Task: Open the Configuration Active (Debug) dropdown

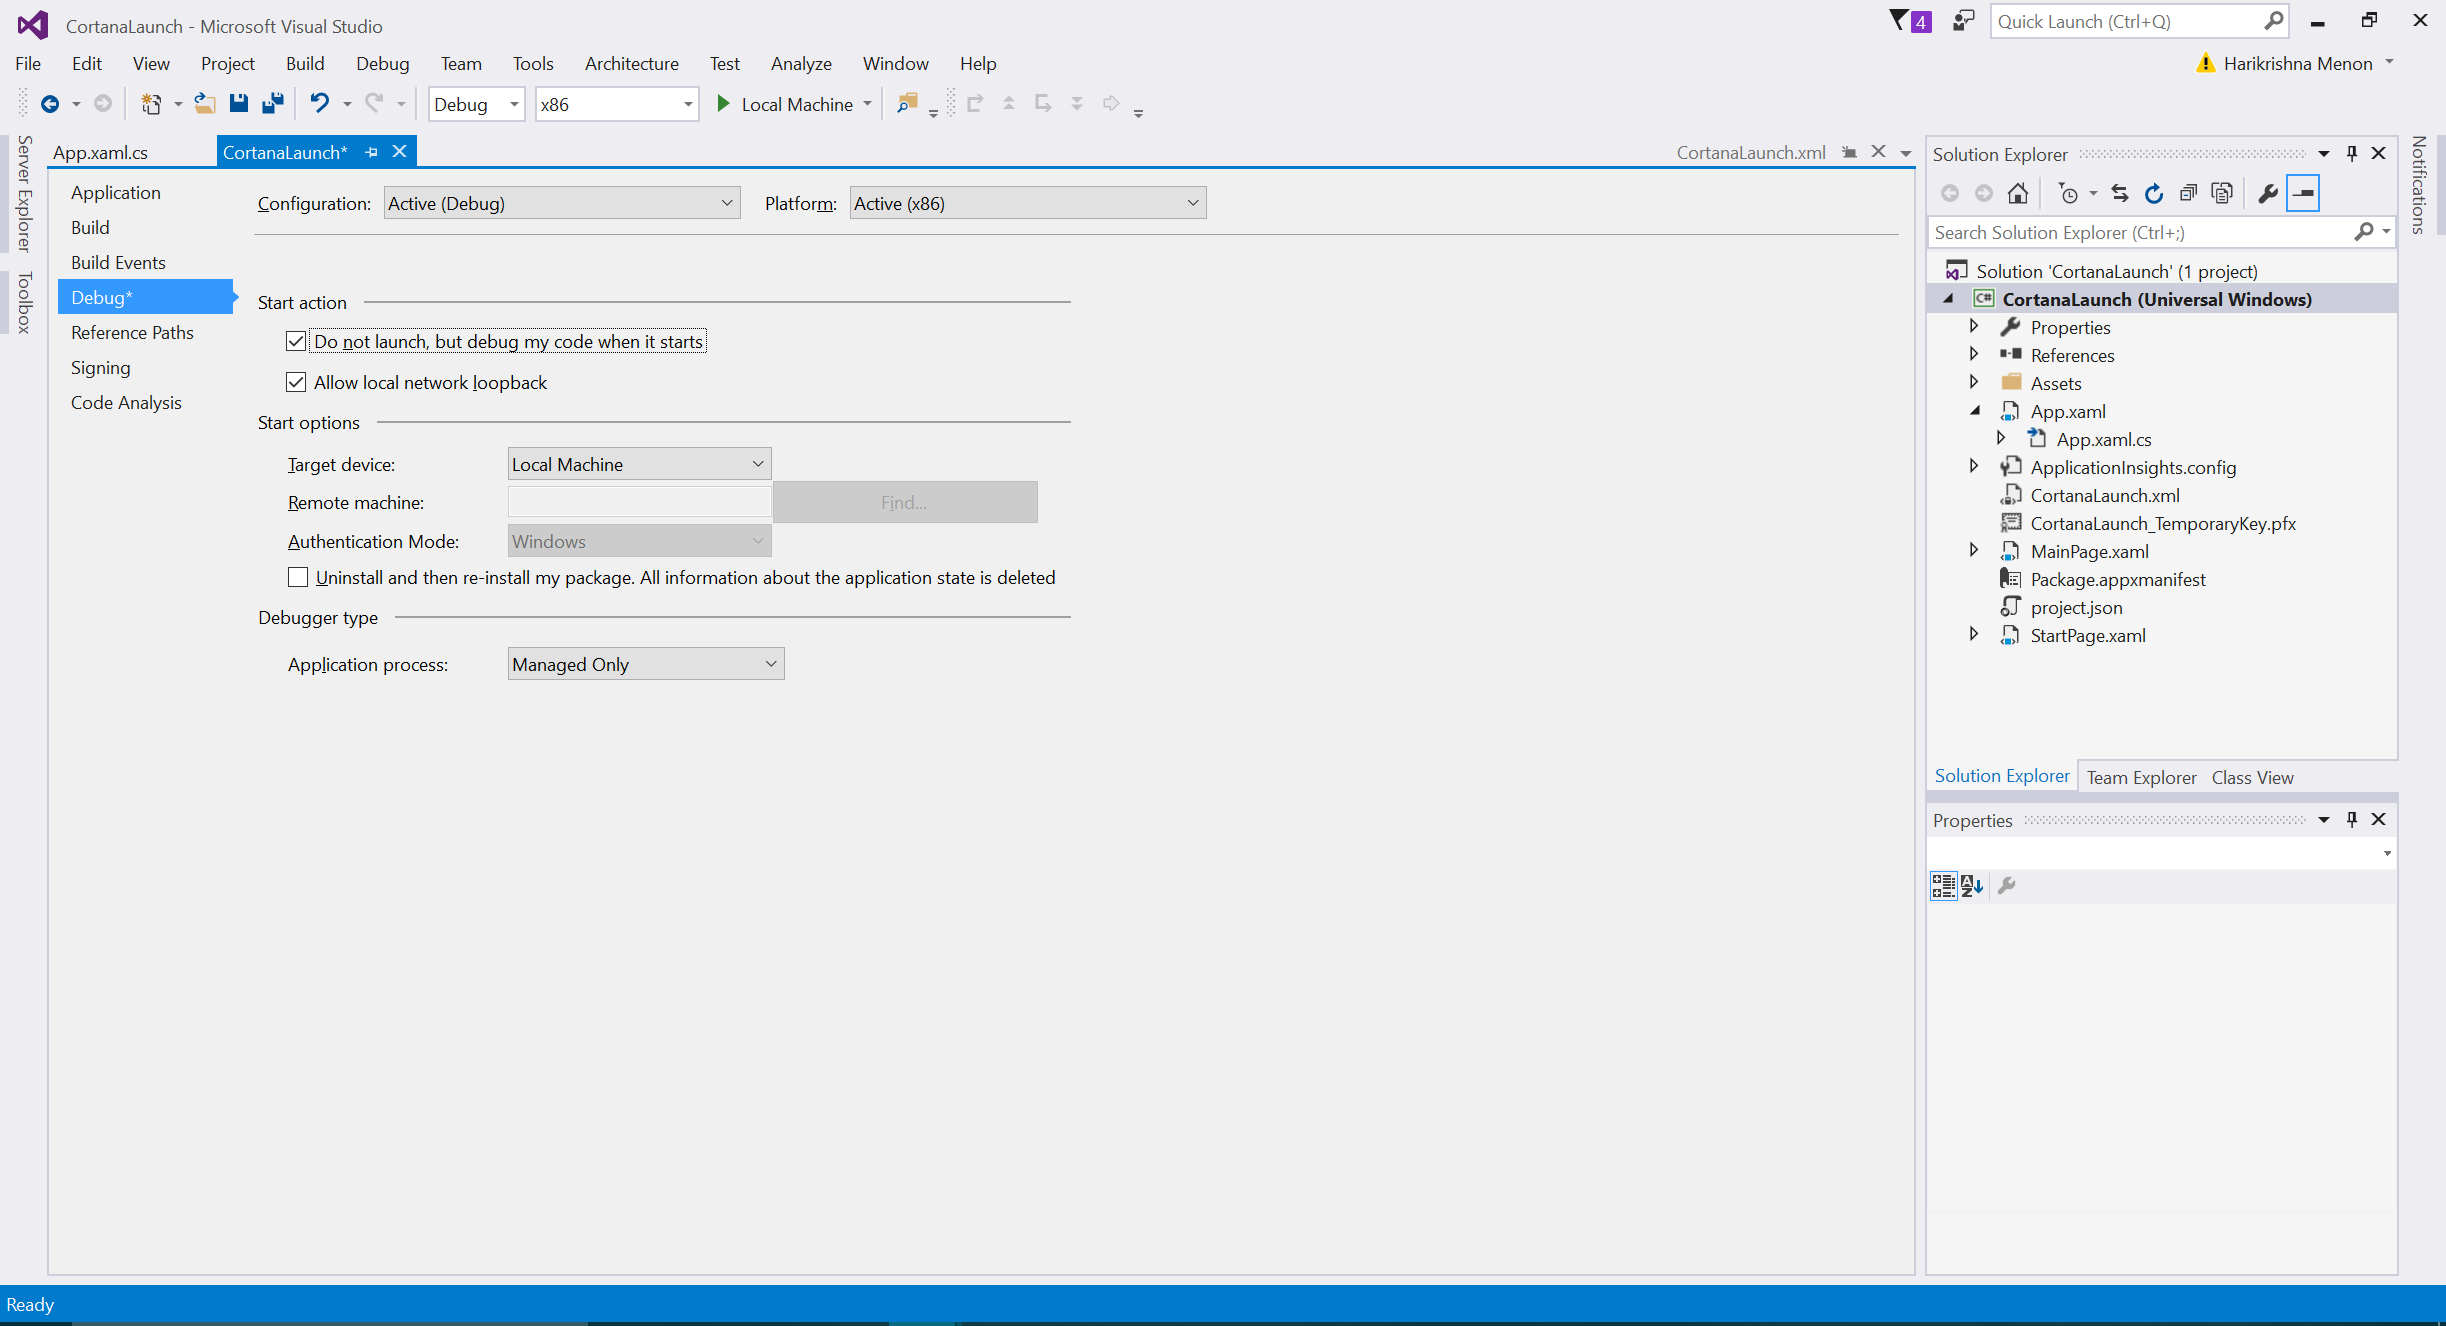Action: coord(562,203)
